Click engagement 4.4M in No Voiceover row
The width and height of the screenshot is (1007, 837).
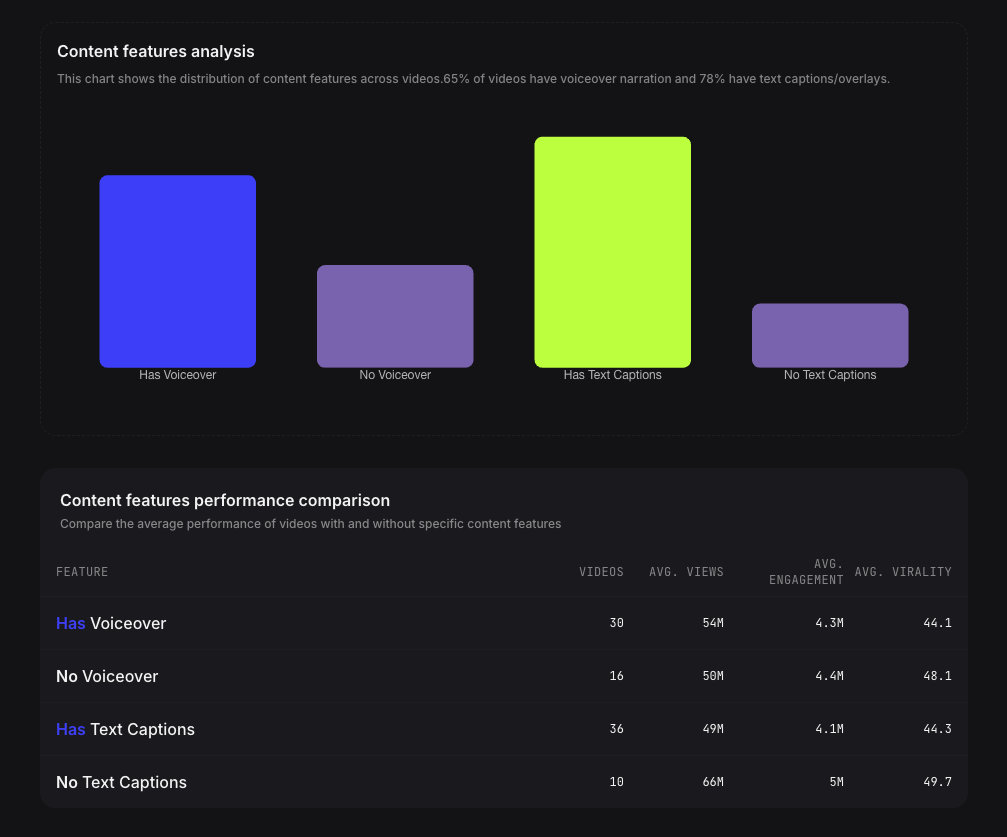pos(829,676)
